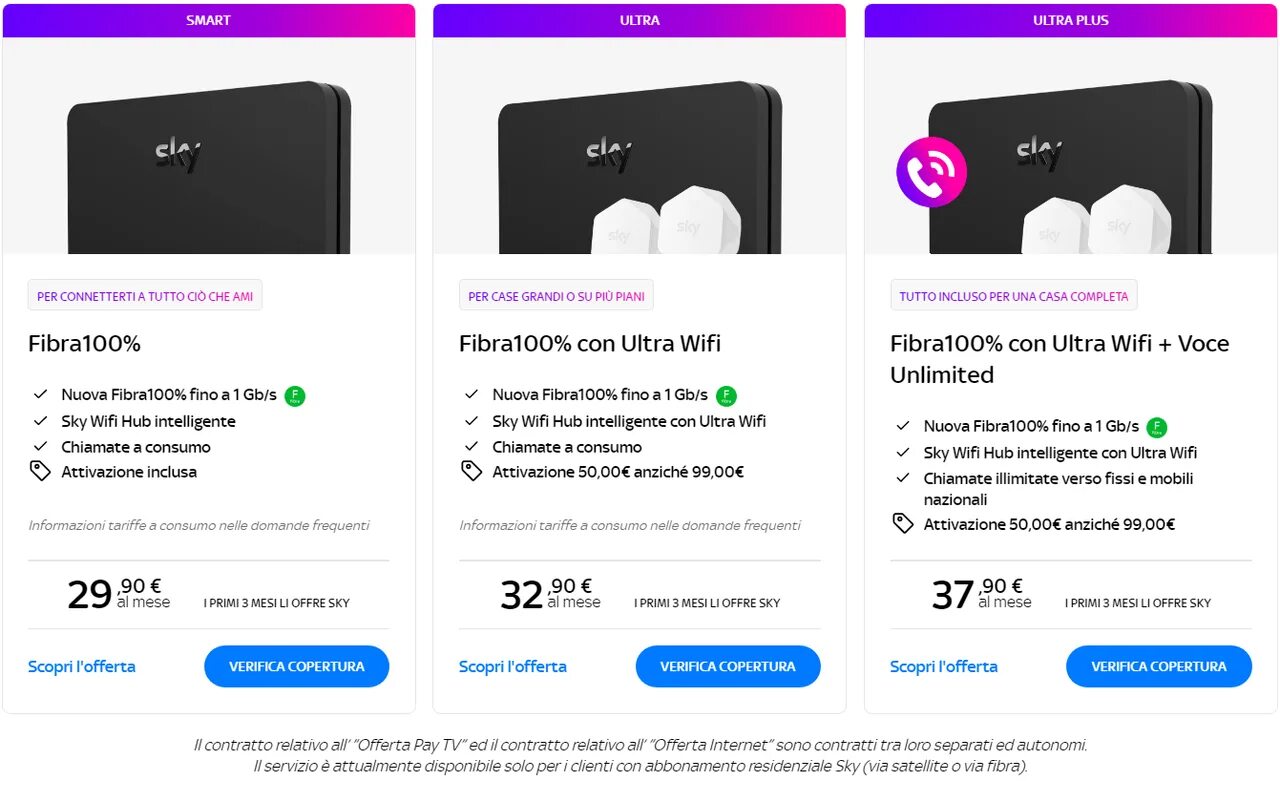This screenshot has height=785, width=1280.
Task: Click Verifica Copertura for the Ultra plan
Action: (728, 666)
